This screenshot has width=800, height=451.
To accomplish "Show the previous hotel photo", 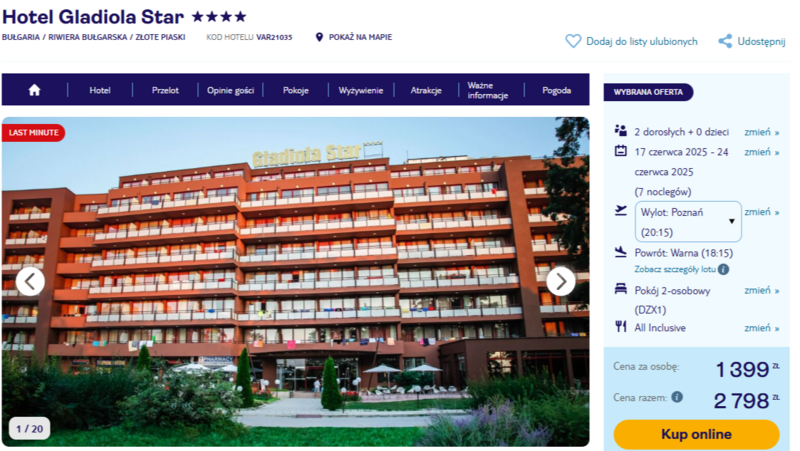I will pos(30,281).
